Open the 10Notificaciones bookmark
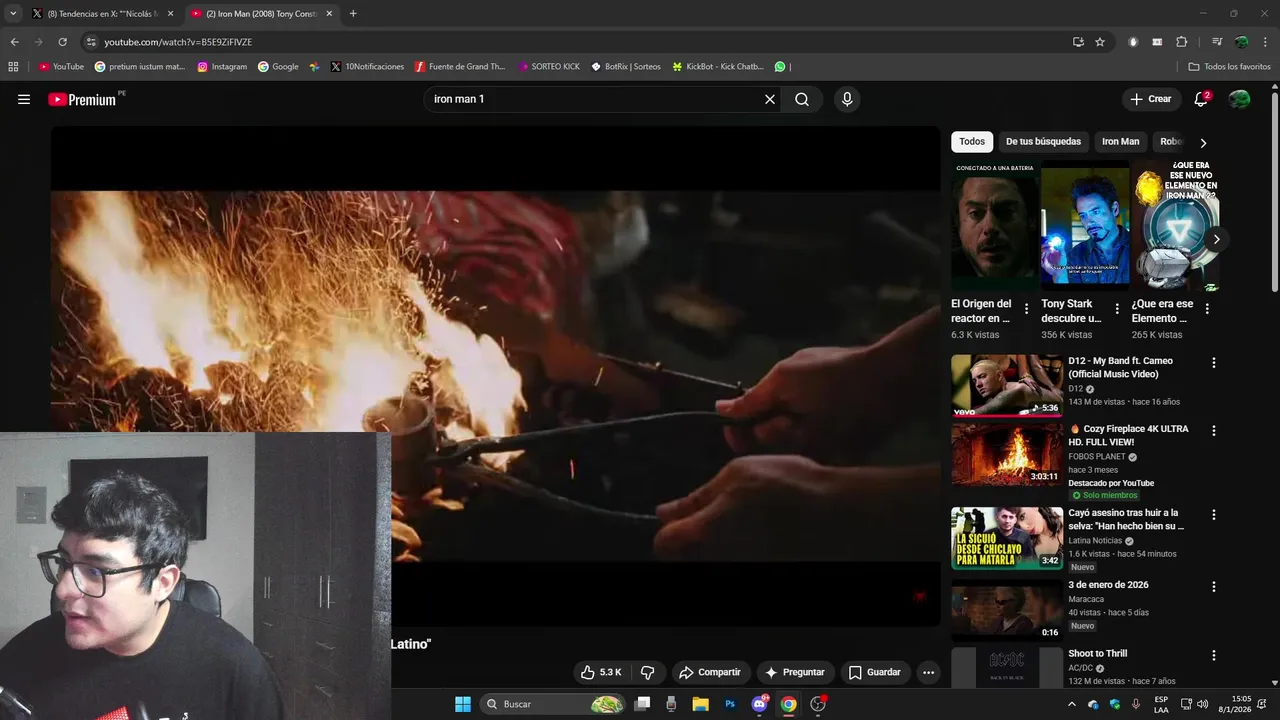 (366, 66)
